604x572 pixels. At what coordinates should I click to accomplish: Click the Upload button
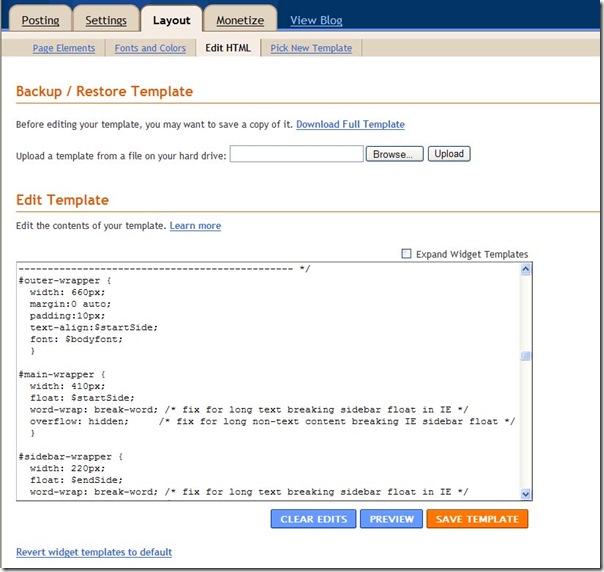449,154
